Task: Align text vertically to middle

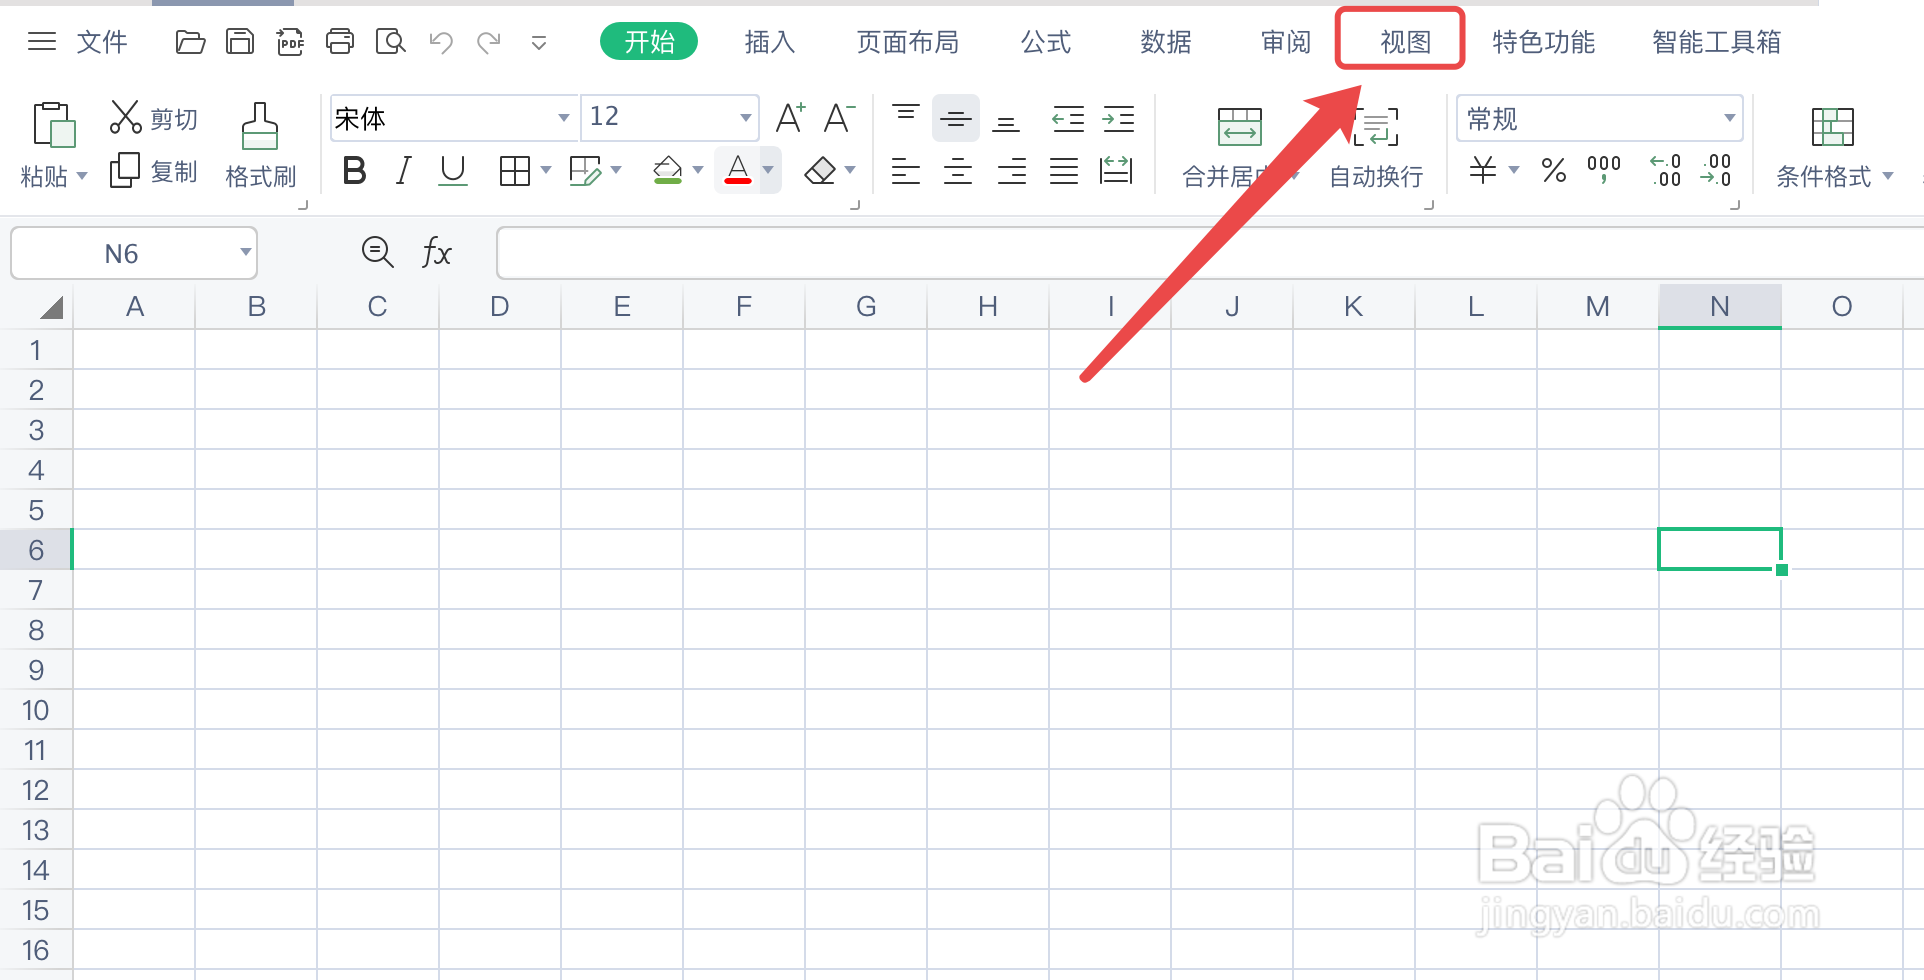Action: [x=956, y=119]
